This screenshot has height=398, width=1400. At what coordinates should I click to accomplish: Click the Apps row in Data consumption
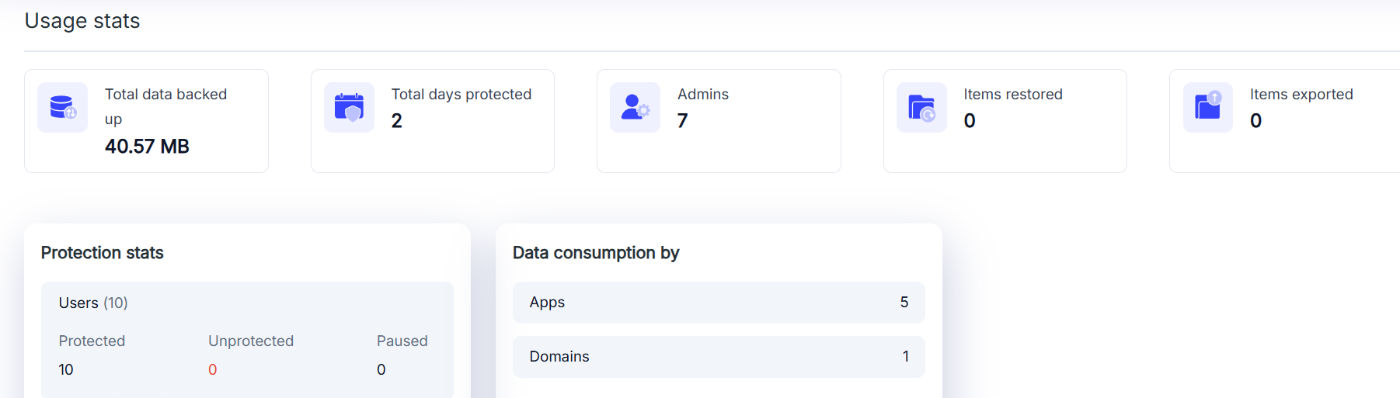(719, 302)
